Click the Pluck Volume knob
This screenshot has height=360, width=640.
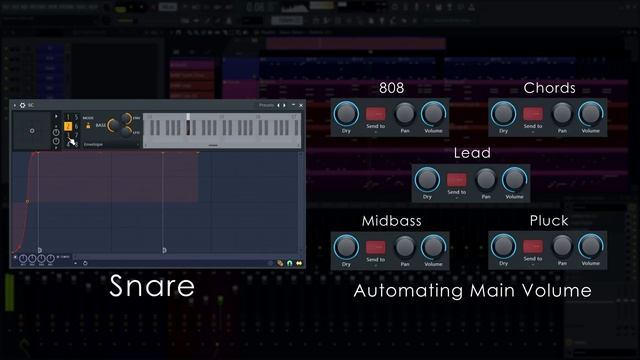tap(591, 247)
